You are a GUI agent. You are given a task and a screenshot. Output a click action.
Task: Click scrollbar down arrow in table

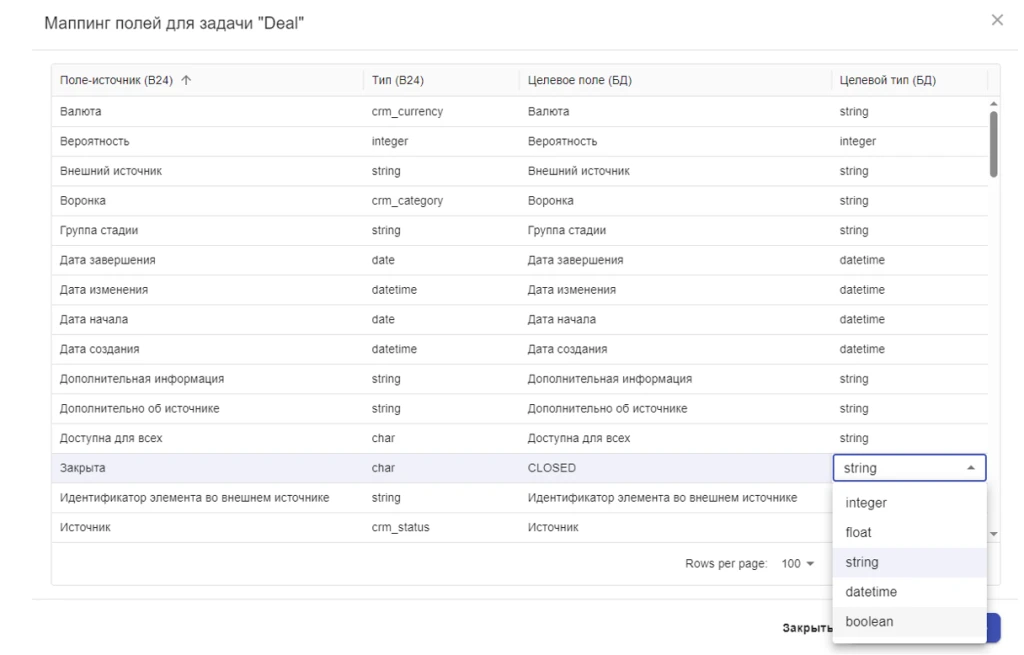(993, 535)
